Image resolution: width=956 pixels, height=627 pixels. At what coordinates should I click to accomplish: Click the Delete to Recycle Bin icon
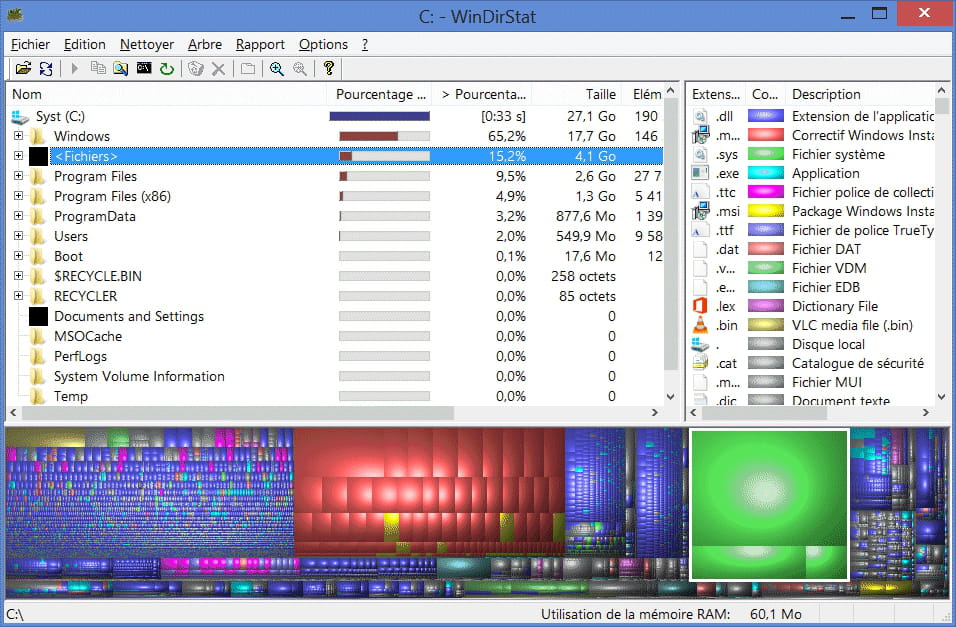(x=195, y=68)
